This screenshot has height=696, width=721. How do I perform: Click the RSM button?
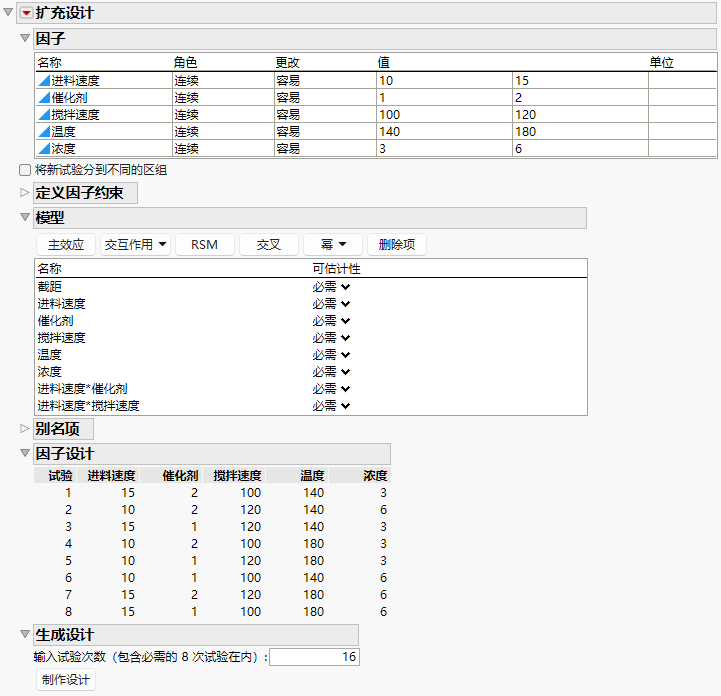click(x=205, y=245)
